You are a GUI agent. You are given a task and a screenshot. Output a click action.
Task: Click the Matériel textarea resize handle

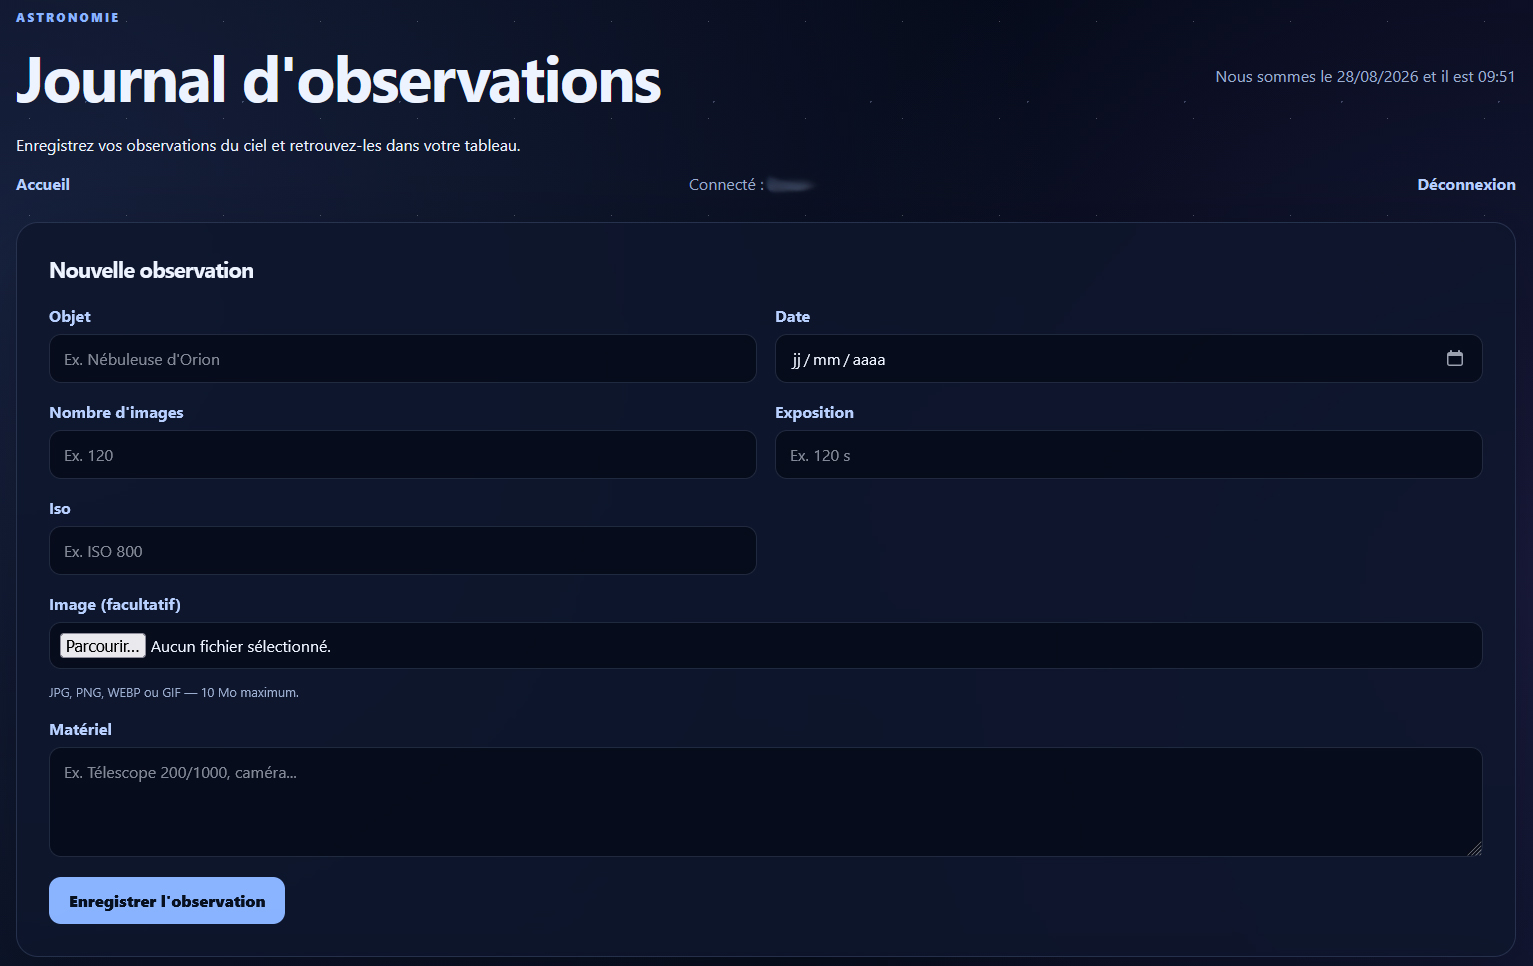(x=1475, y=849)
